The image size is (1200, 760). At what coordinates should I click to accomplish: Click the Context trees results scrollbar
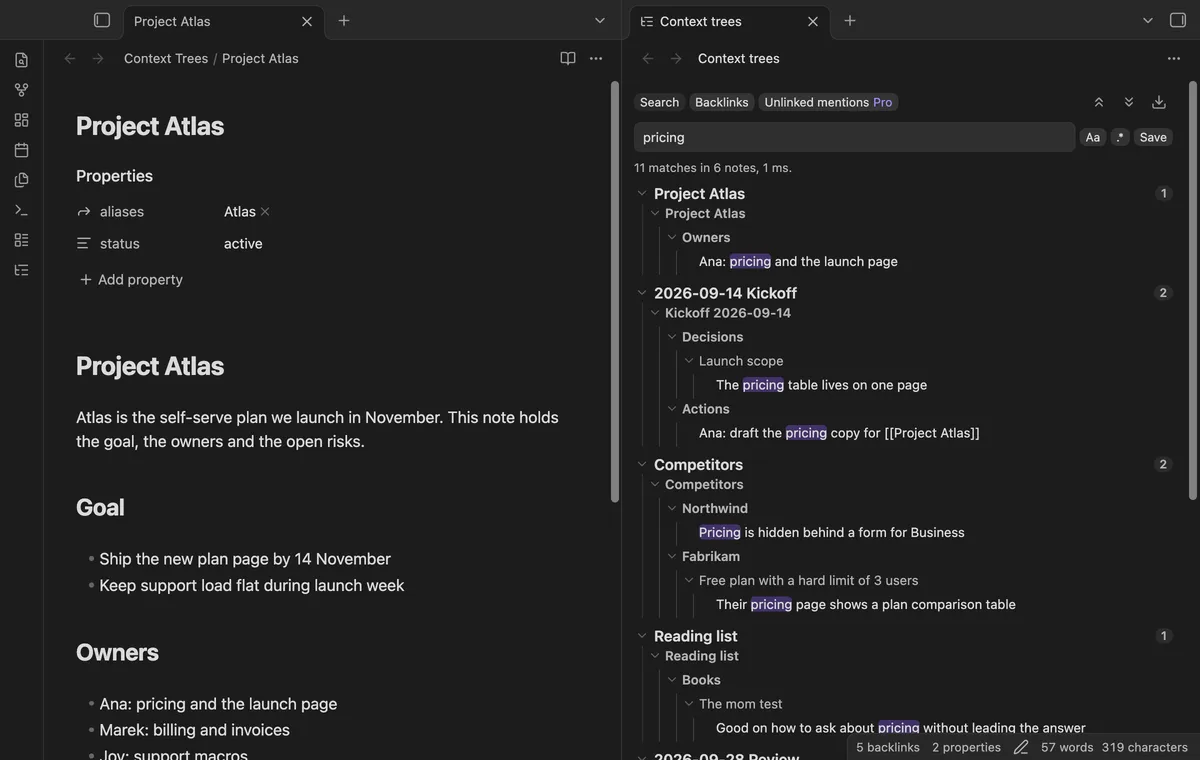click(x=1192, y=290)
